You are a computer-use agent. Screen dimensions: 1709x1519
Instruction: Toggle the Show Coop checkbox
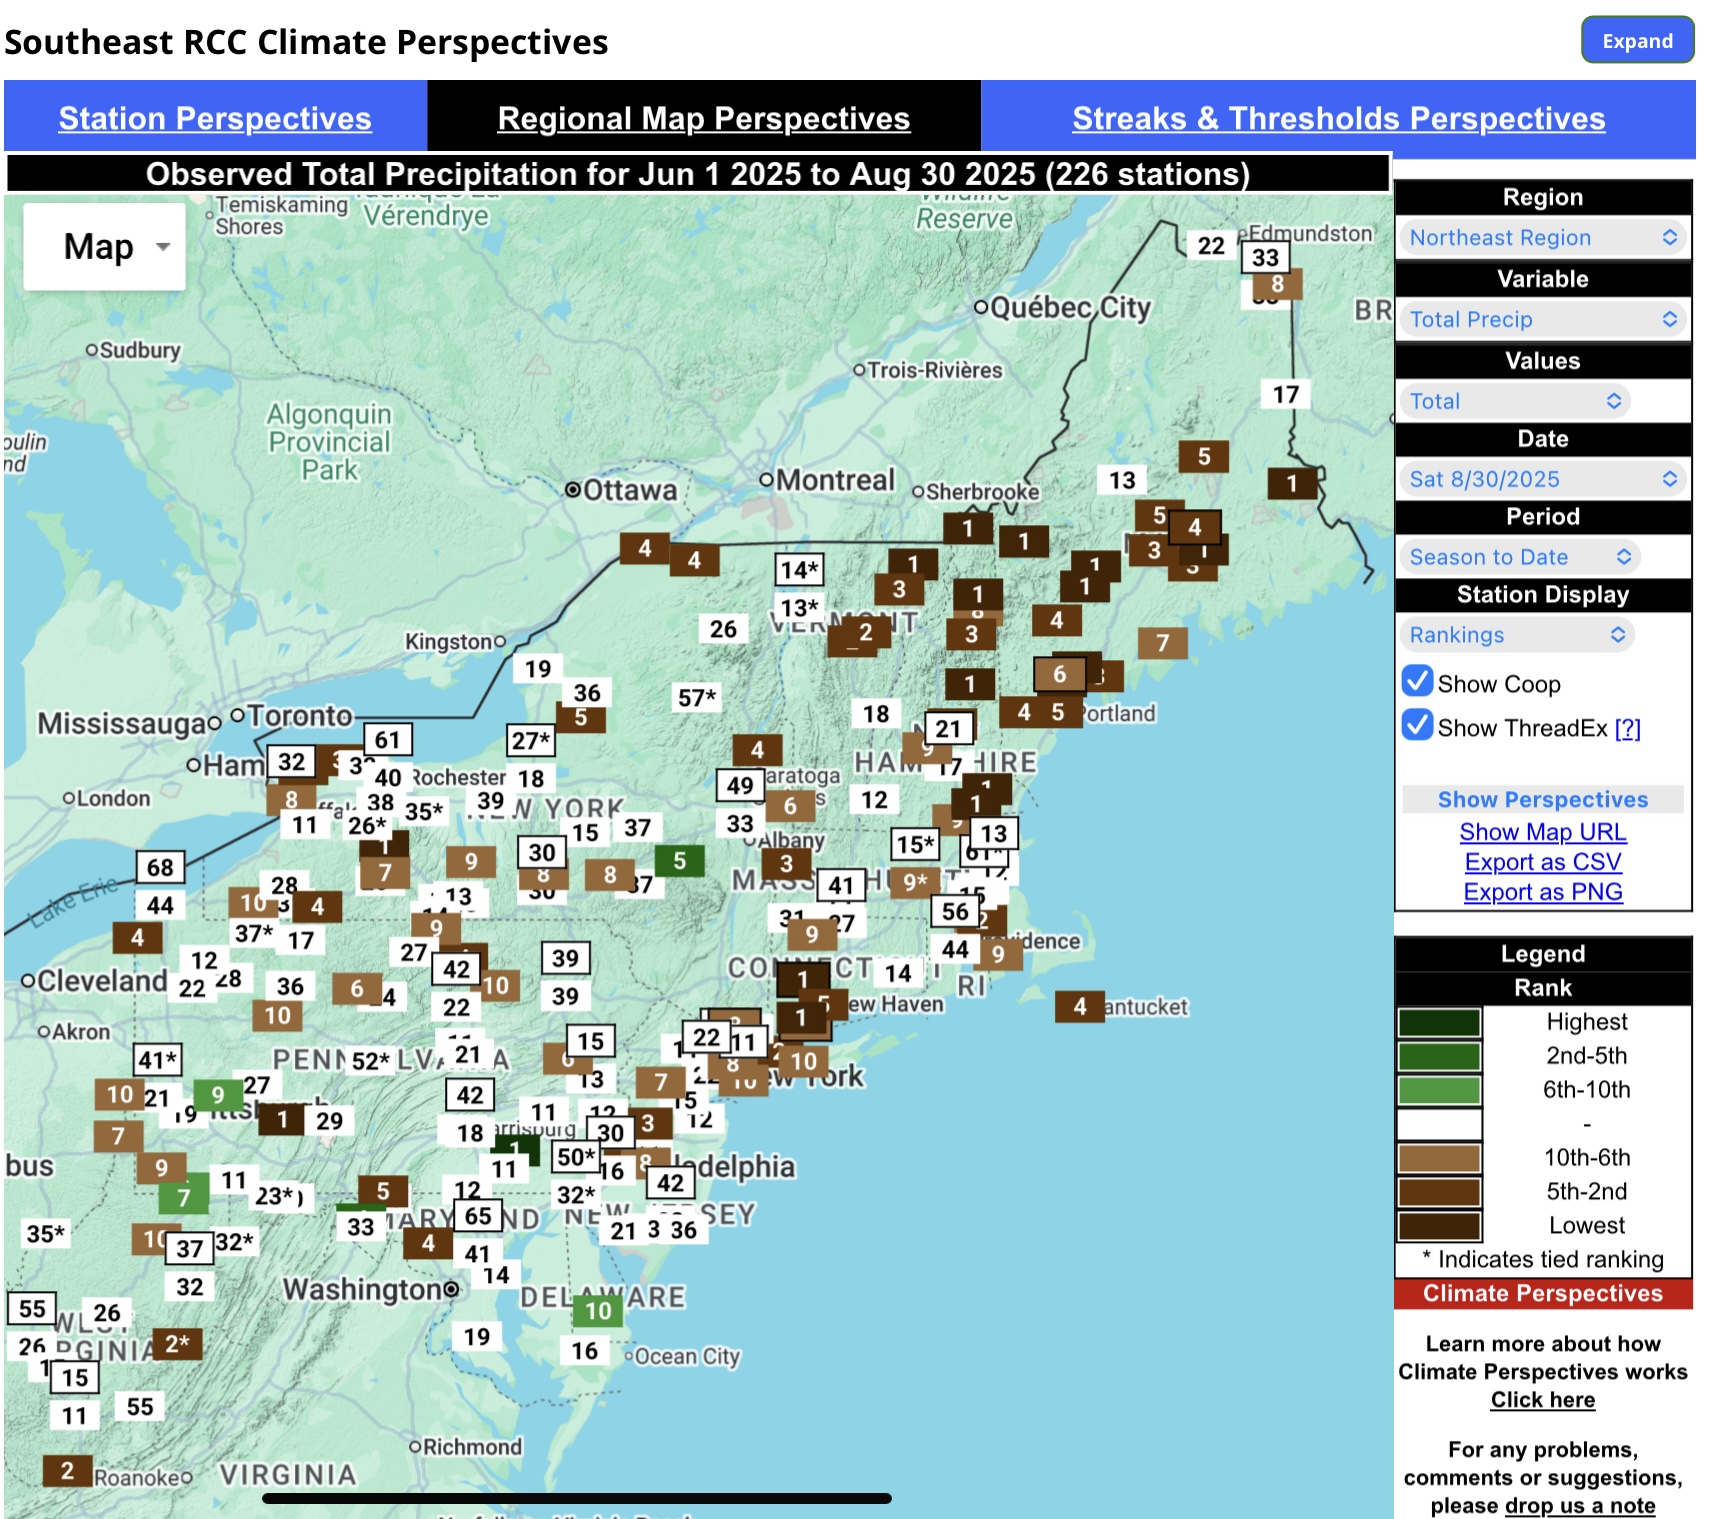coord(1417,681)
